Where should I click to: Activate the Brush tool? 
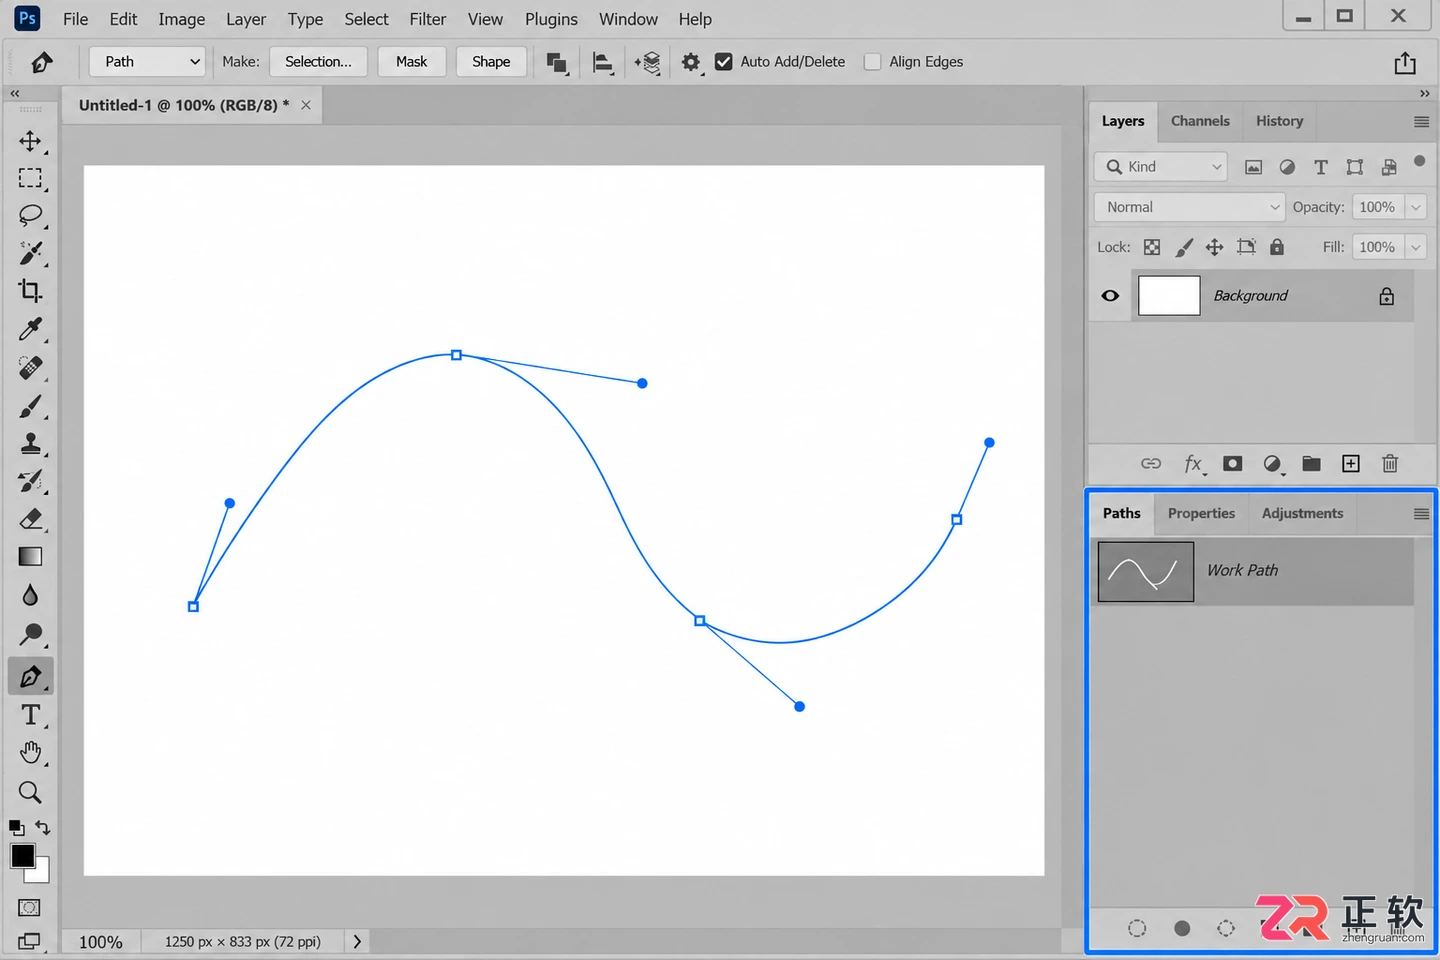click(x=30, y=406)
